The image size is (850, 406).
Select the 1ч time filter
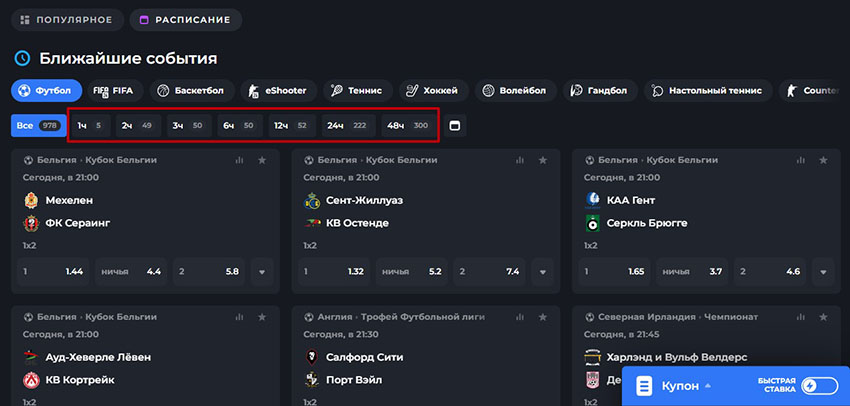[89, 126]
